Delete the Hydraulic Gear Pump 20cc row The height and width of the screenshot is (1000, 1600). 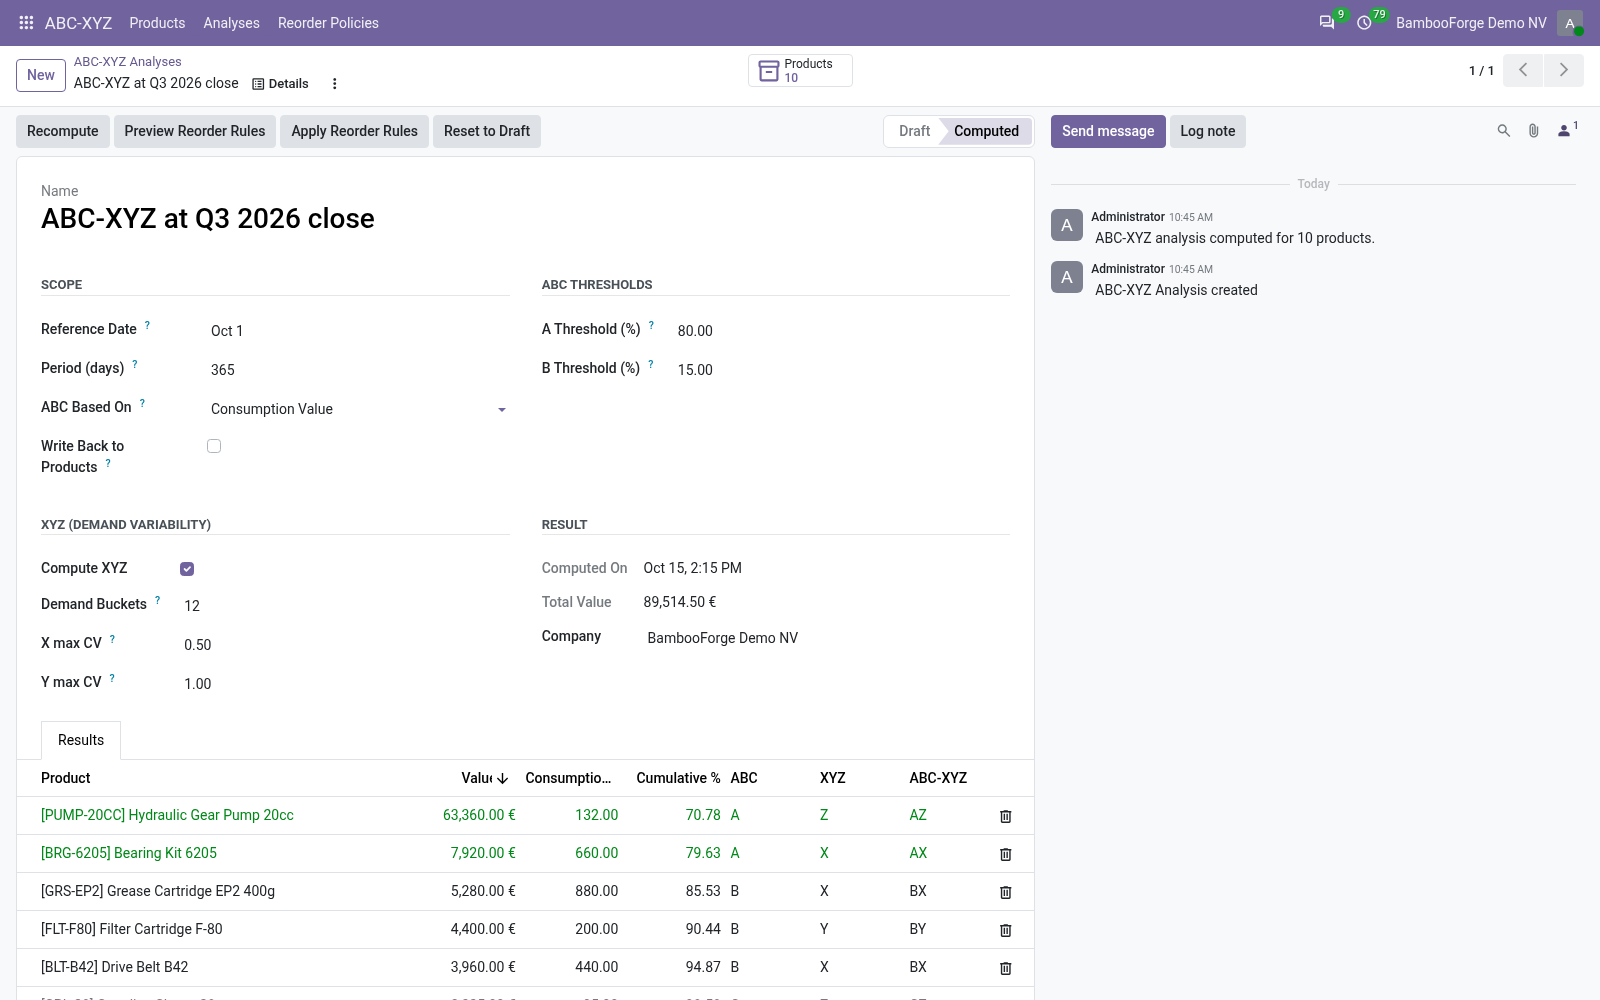tap(1006, 816)
